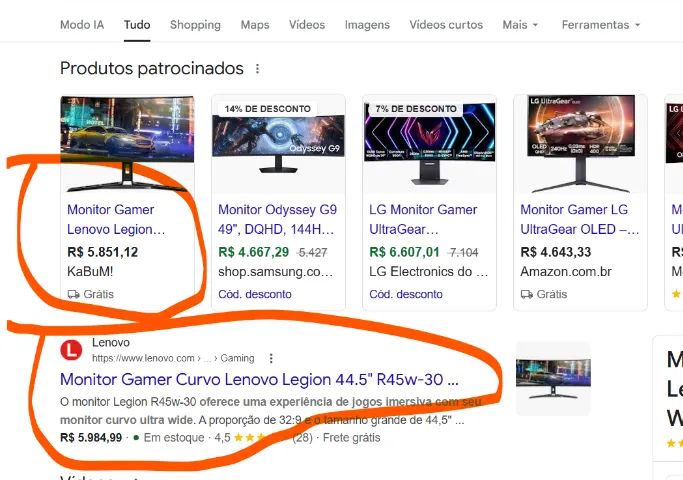The height and width of the screenshot is (480, 683).
Task: Click the LG UltraGear monitor image with 7% discount
Action: pyautogui.click(x=429, y=144)
